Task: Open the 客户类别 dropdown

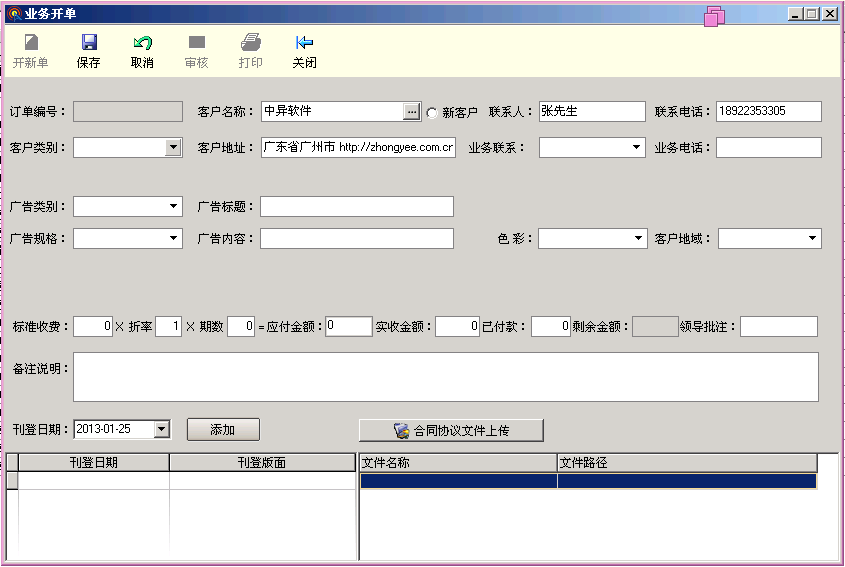Action: click(x=173, y=148)
